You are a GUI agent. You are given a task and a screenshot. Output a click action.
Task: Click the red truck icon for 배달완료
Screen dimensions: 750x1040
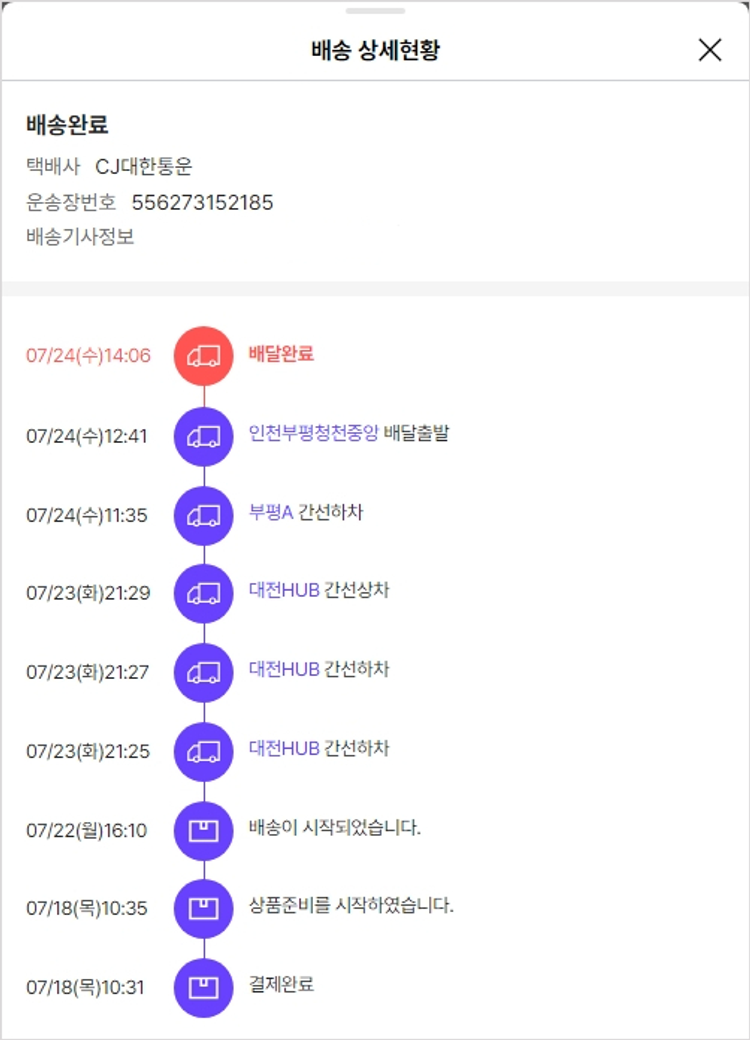click(204, 356)
